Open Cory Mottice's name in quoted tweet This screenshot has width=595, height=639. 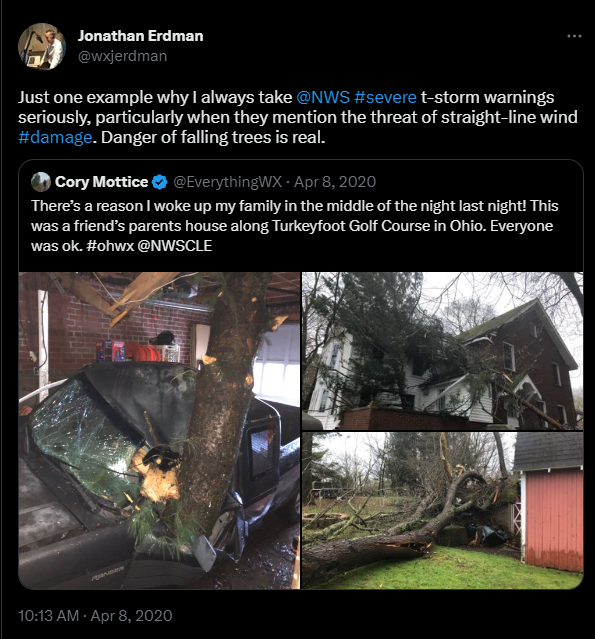pyautogui.click(x=101, y=182)
